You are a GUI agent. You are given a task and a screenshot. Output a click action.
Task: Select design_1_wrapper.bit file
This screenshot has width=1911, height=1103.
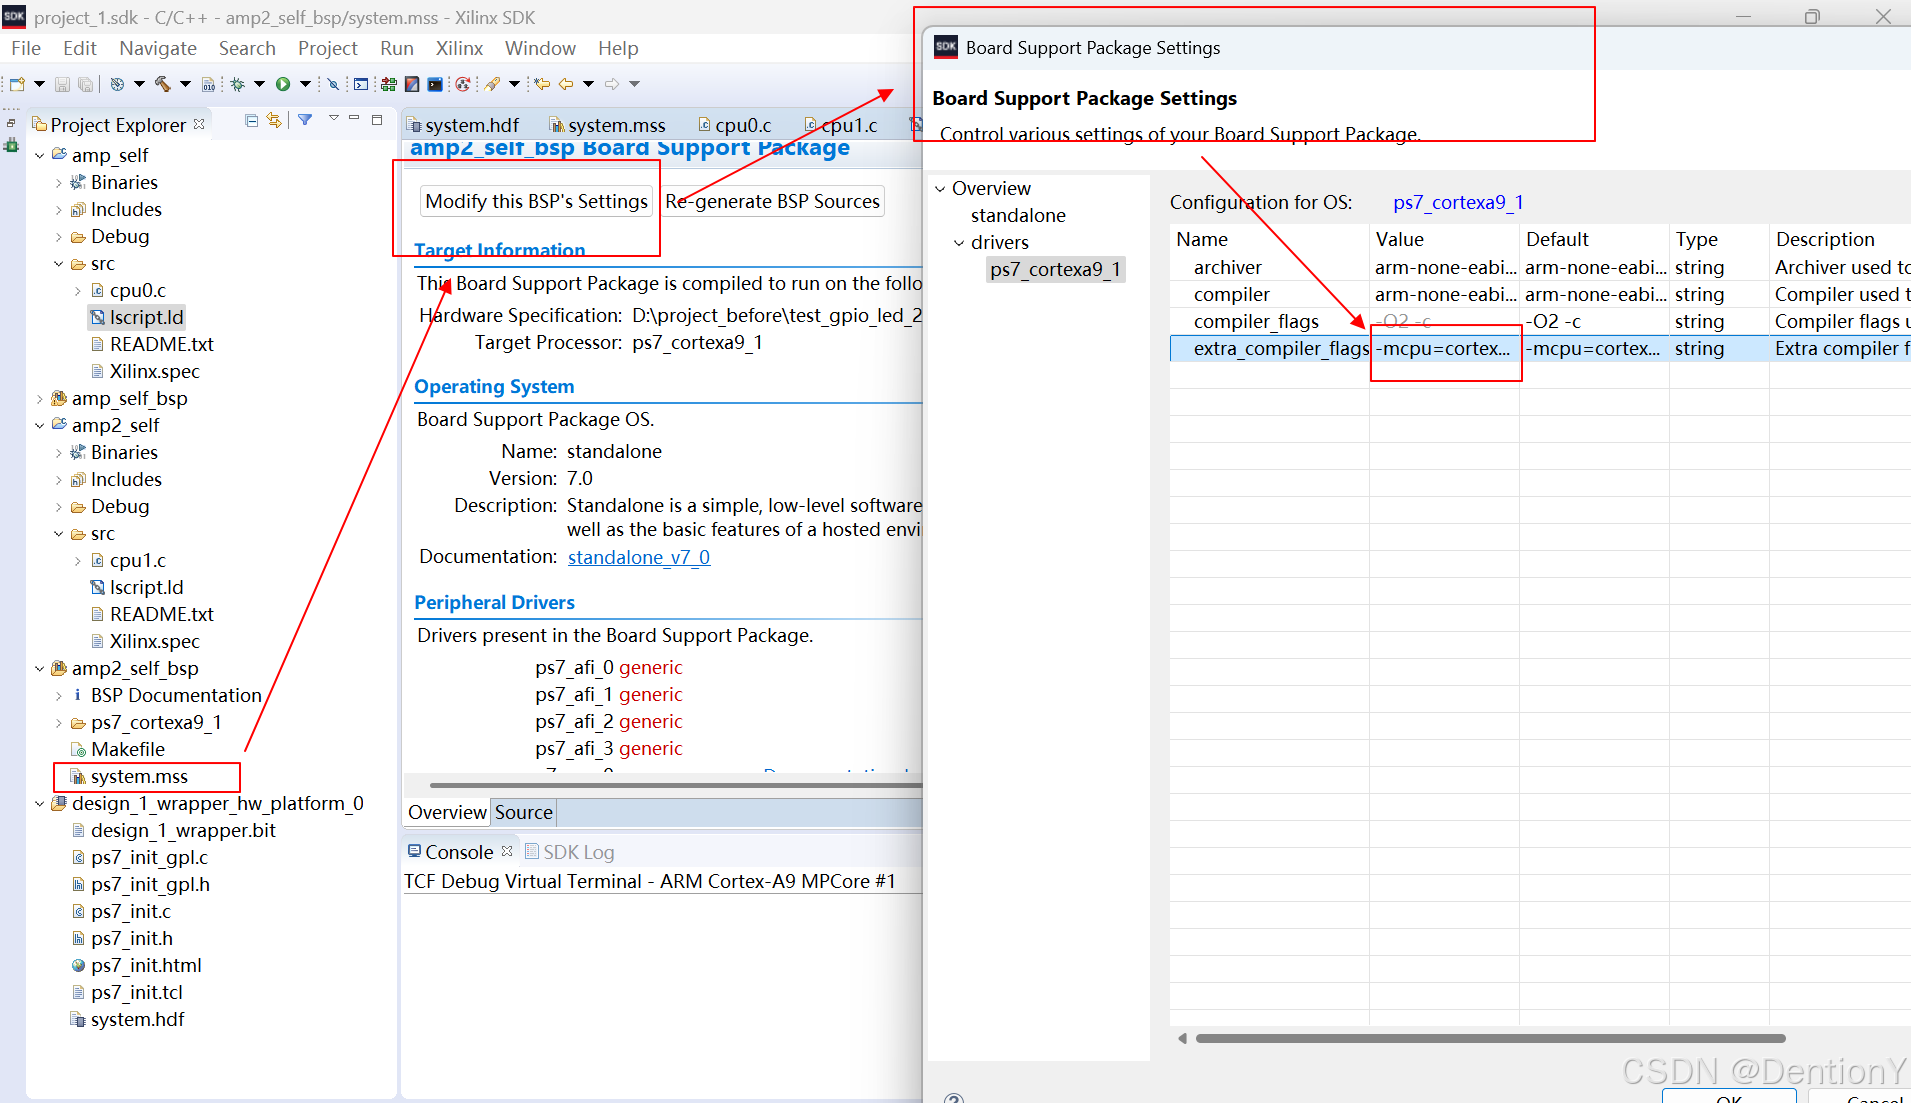point(174,830)
